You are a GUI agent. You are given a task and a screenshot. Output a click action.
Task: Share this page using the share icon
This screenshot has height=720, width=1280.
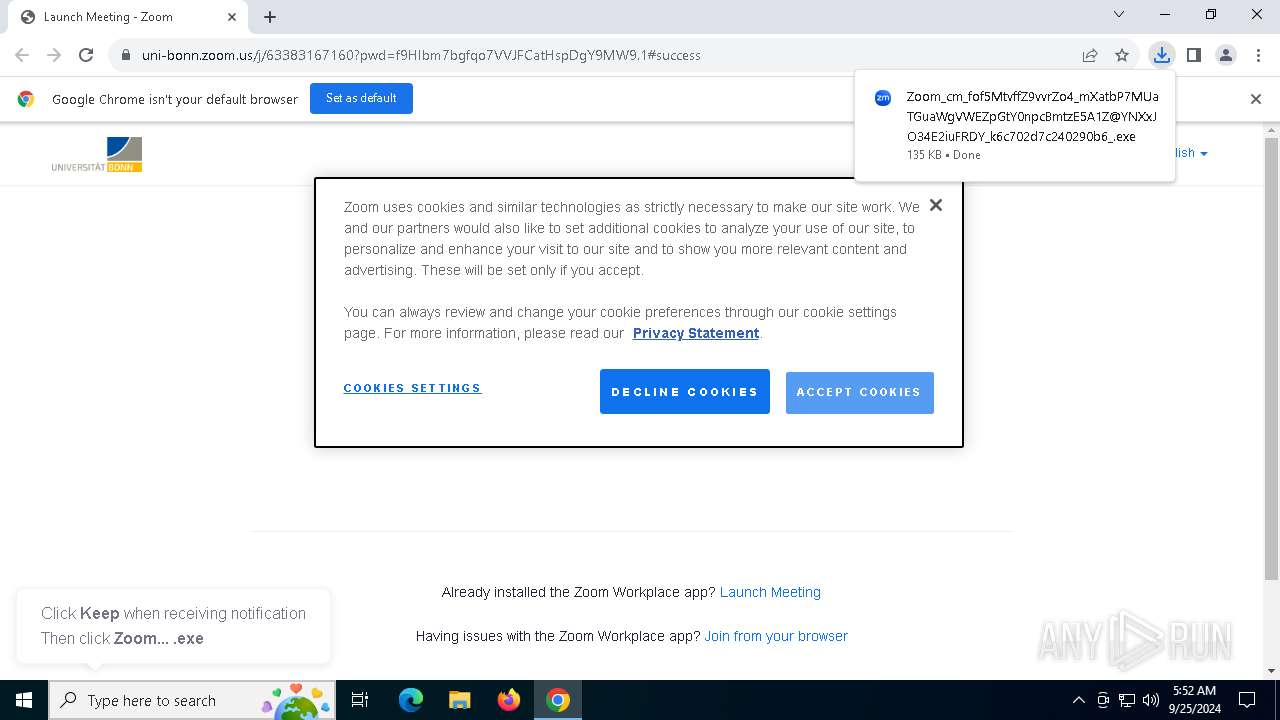(1090, 55)
